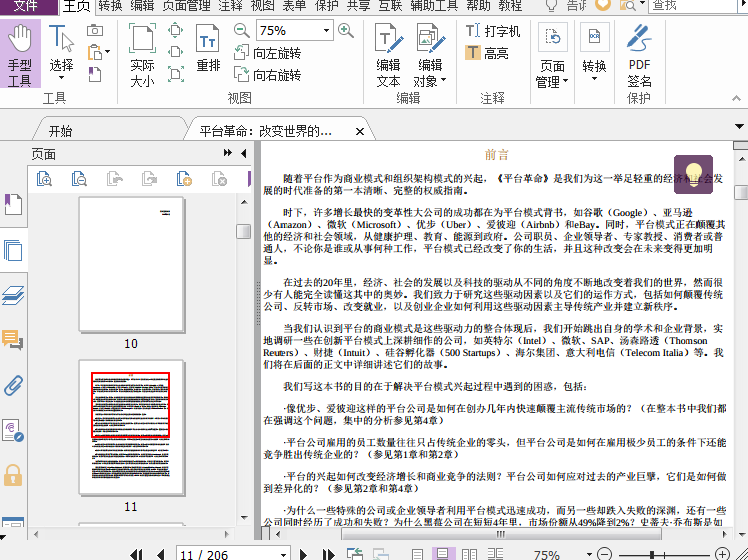Switch to continuous page view mode

[442, 554]
